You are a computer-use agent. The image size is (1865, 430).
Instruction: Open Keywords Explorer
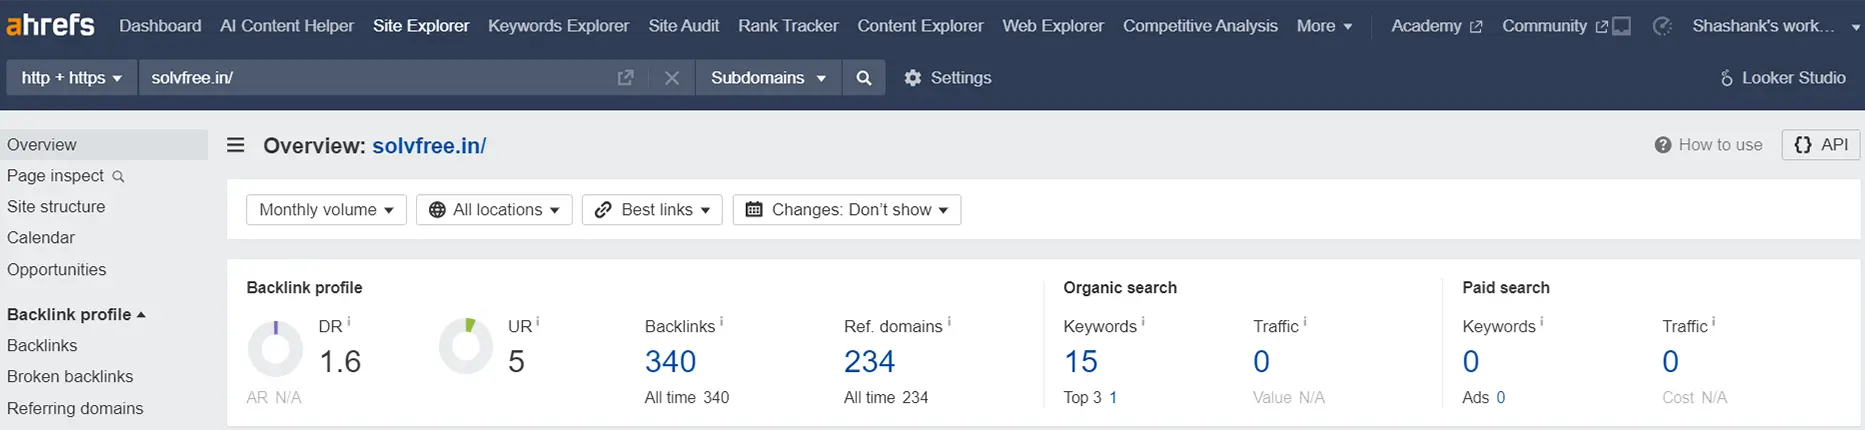[x=558, y=26]
